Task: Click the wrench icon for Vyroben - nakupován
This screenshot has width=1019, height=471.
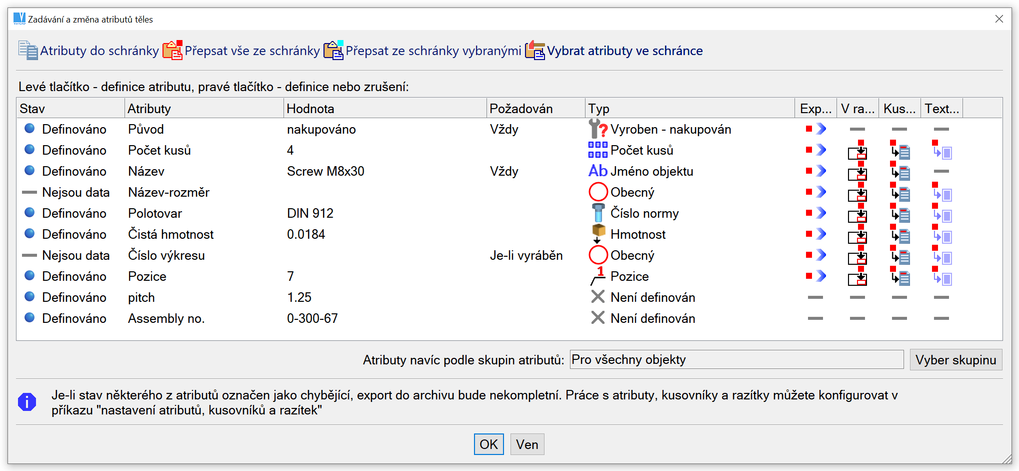Action: 597,129
